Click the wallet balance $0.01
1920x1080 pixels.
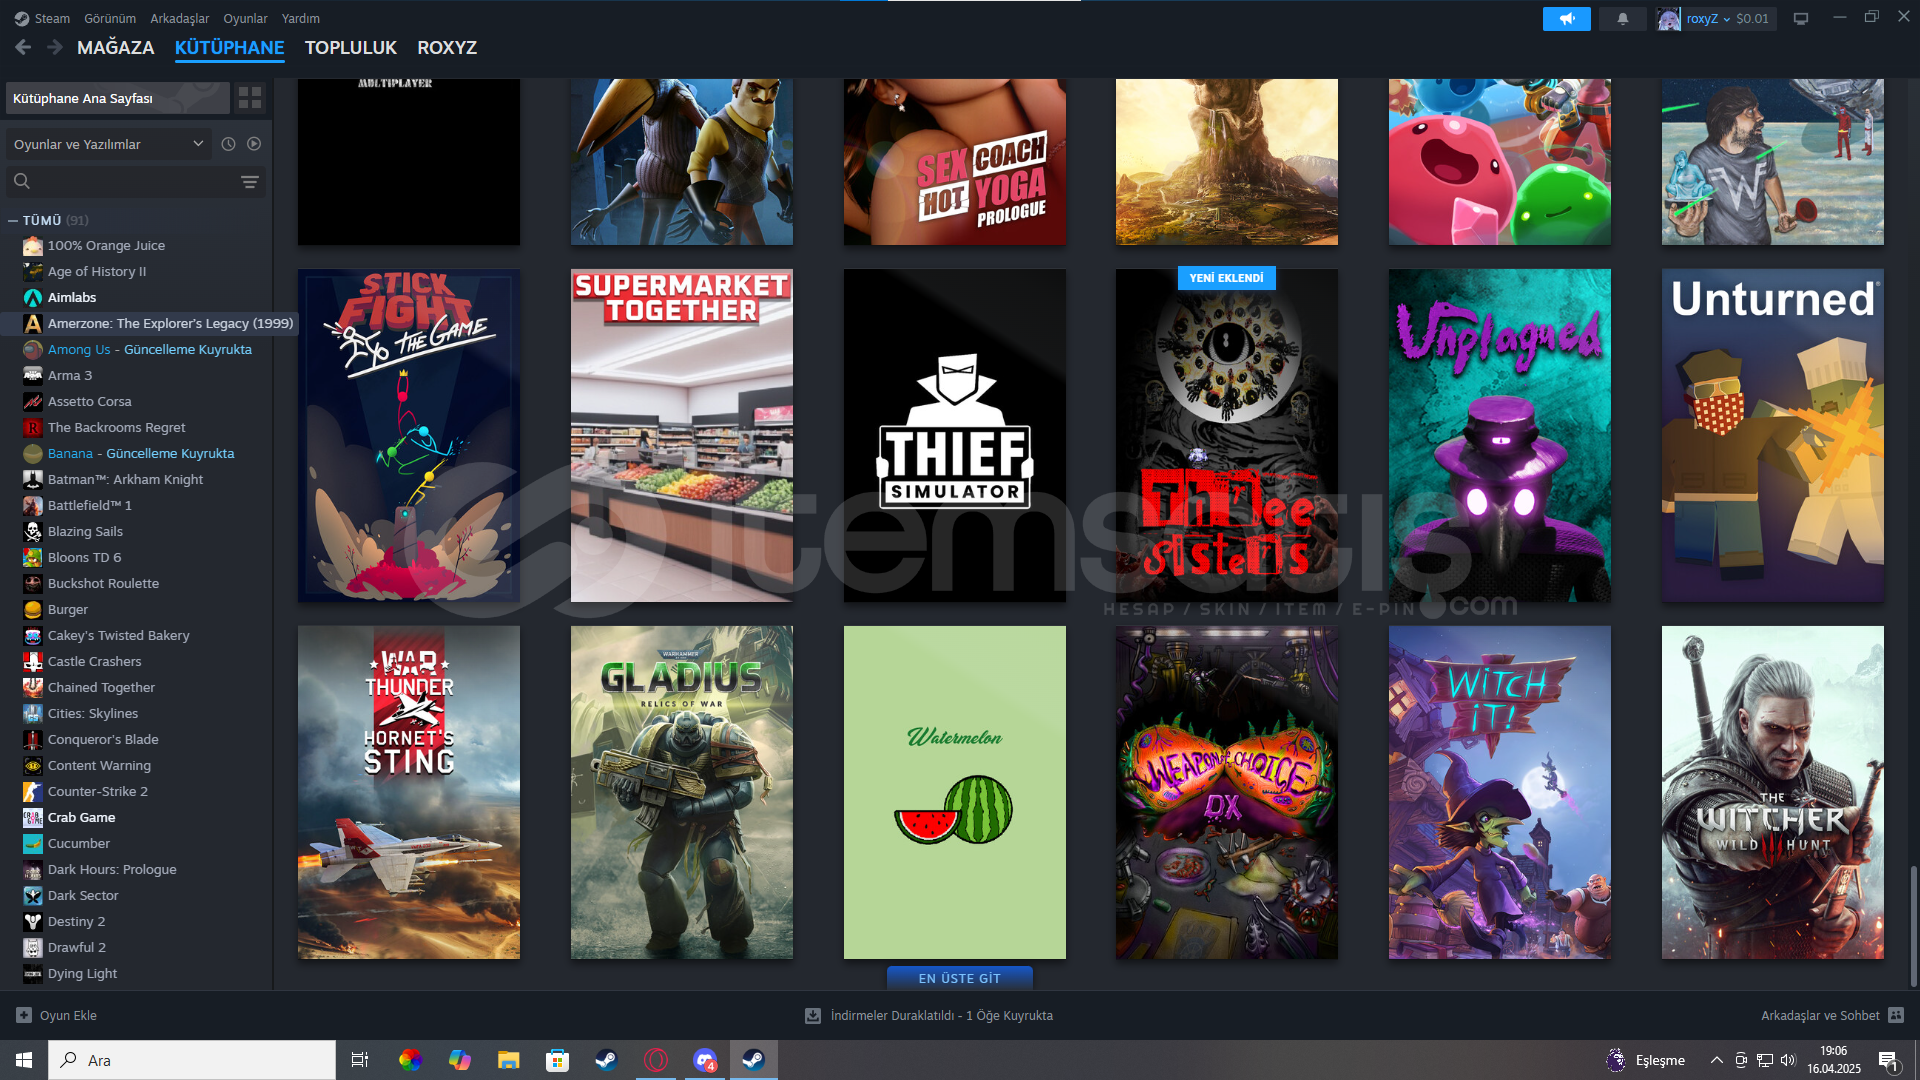pyautogui.click(x=1752, y=18)
